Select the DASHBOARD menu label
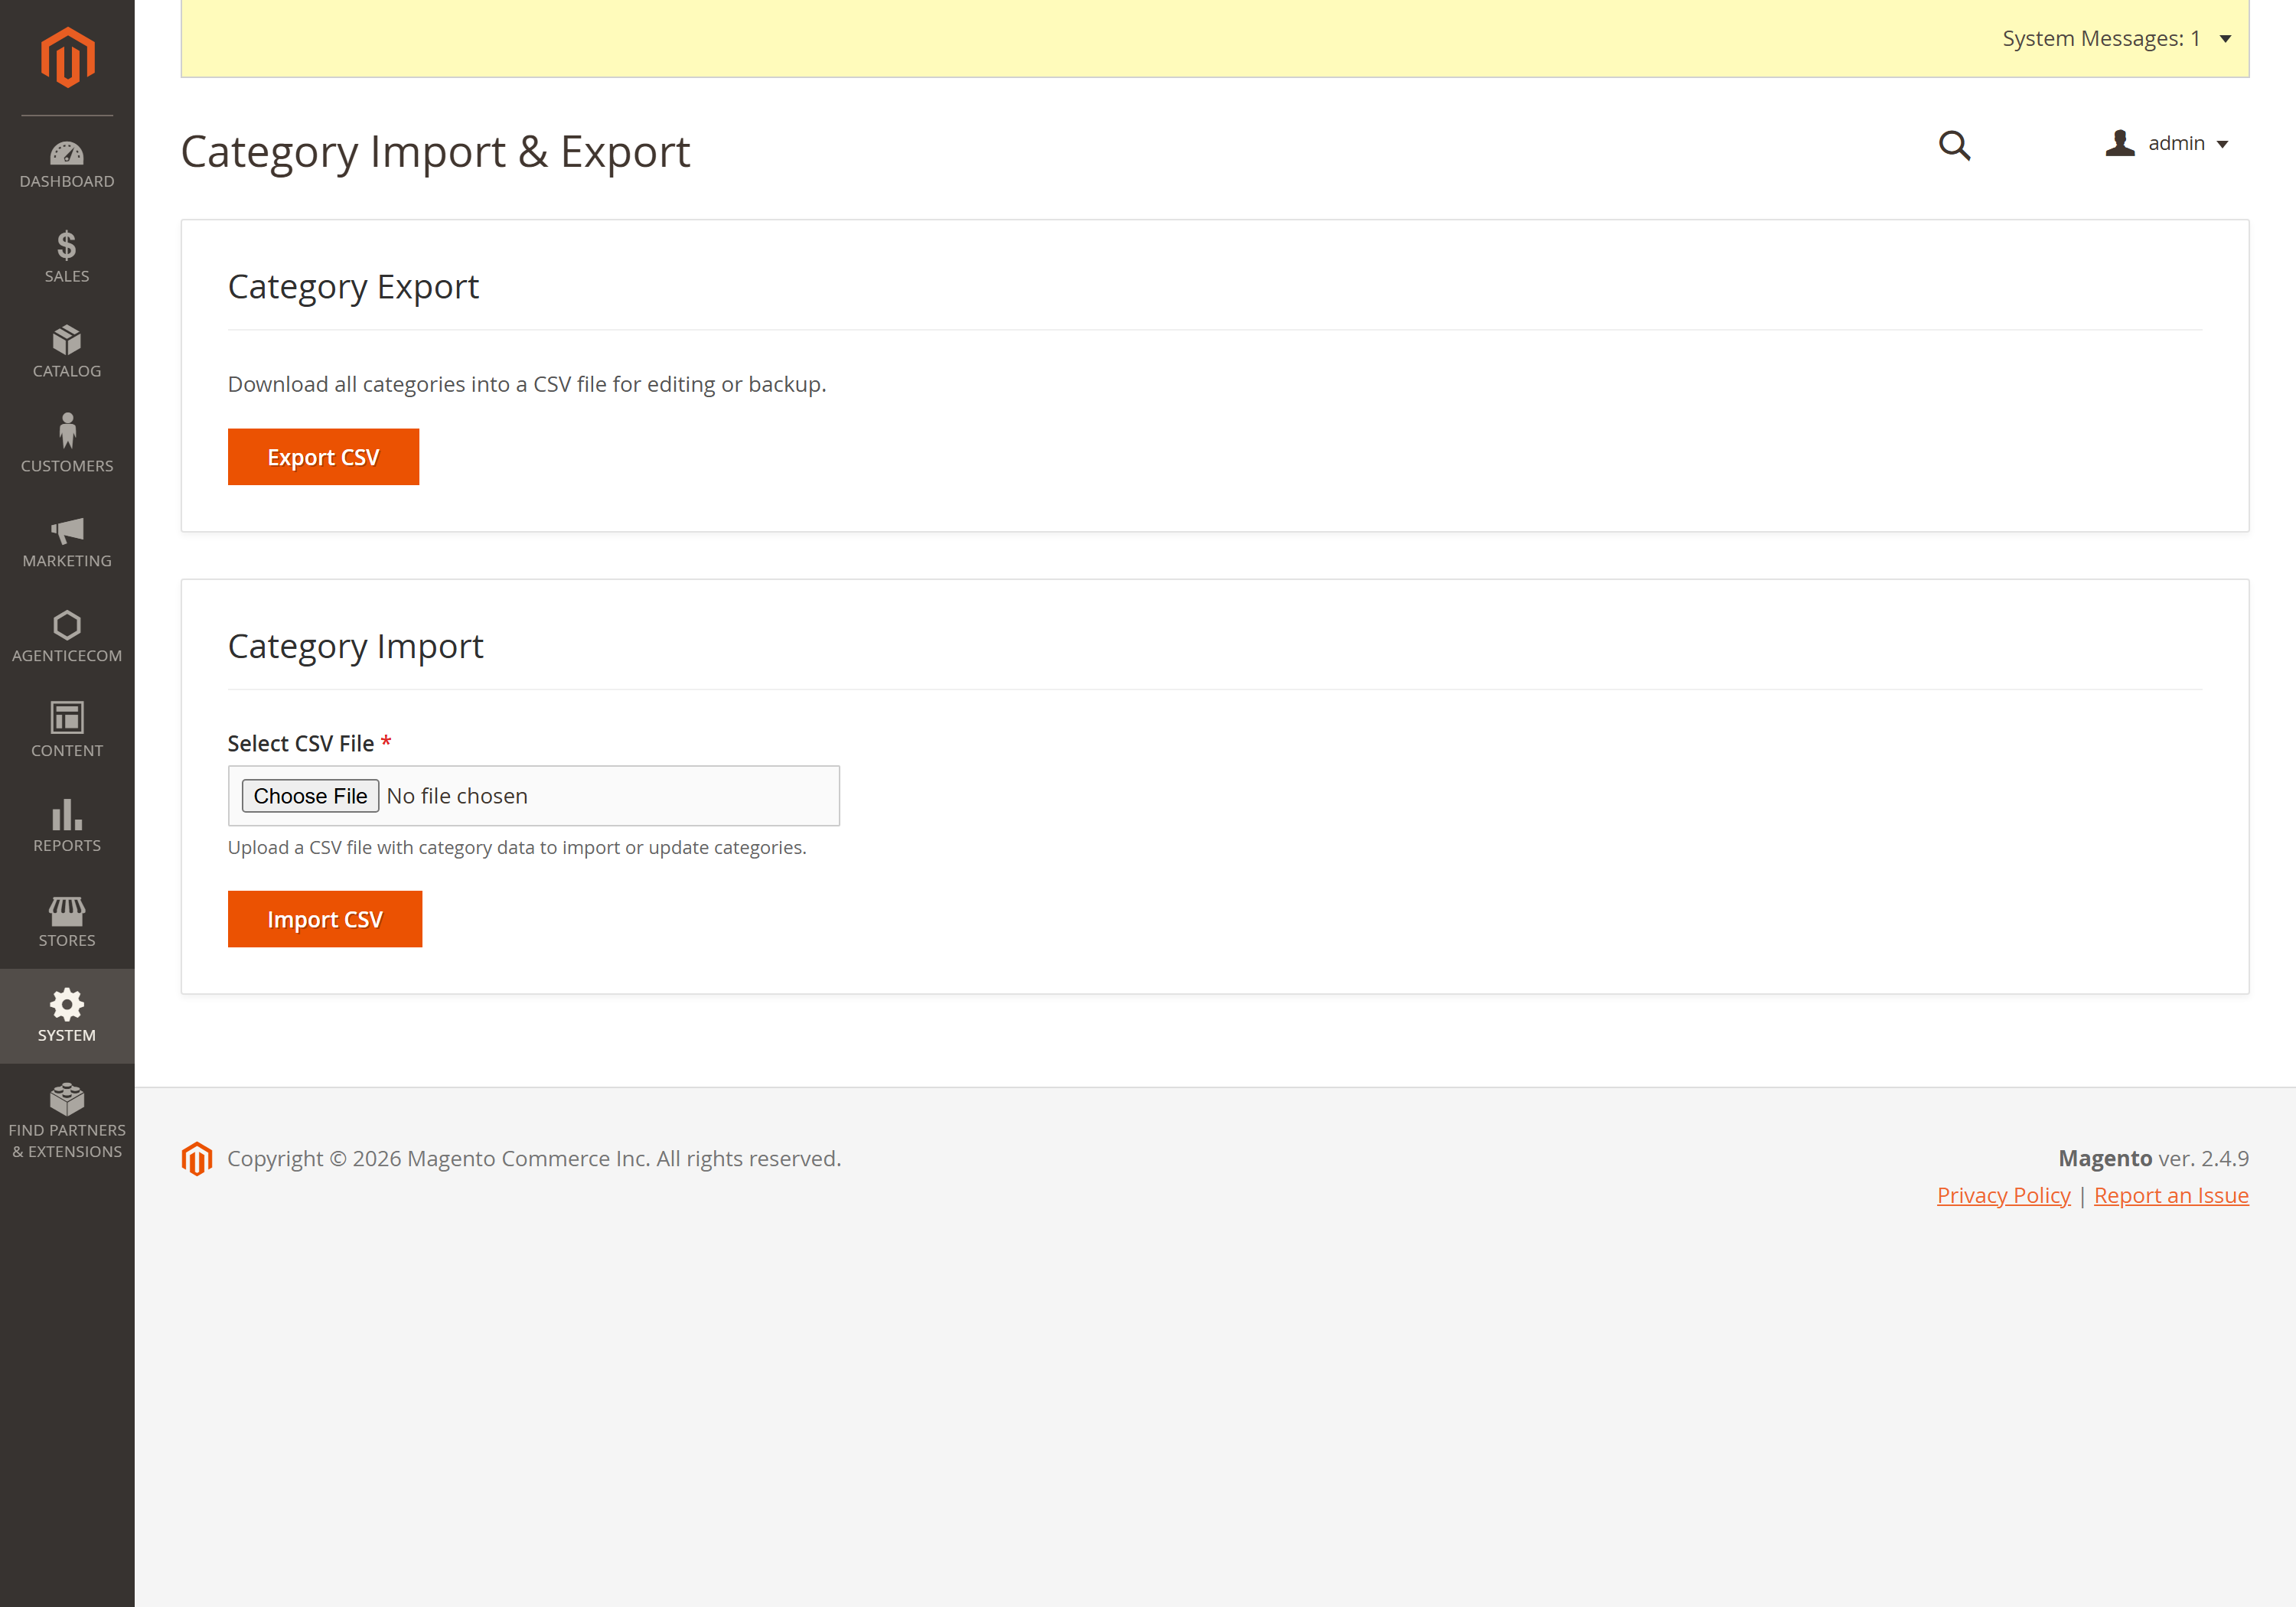Screen dimensions: 2296x1607 (x=67, y=181)
